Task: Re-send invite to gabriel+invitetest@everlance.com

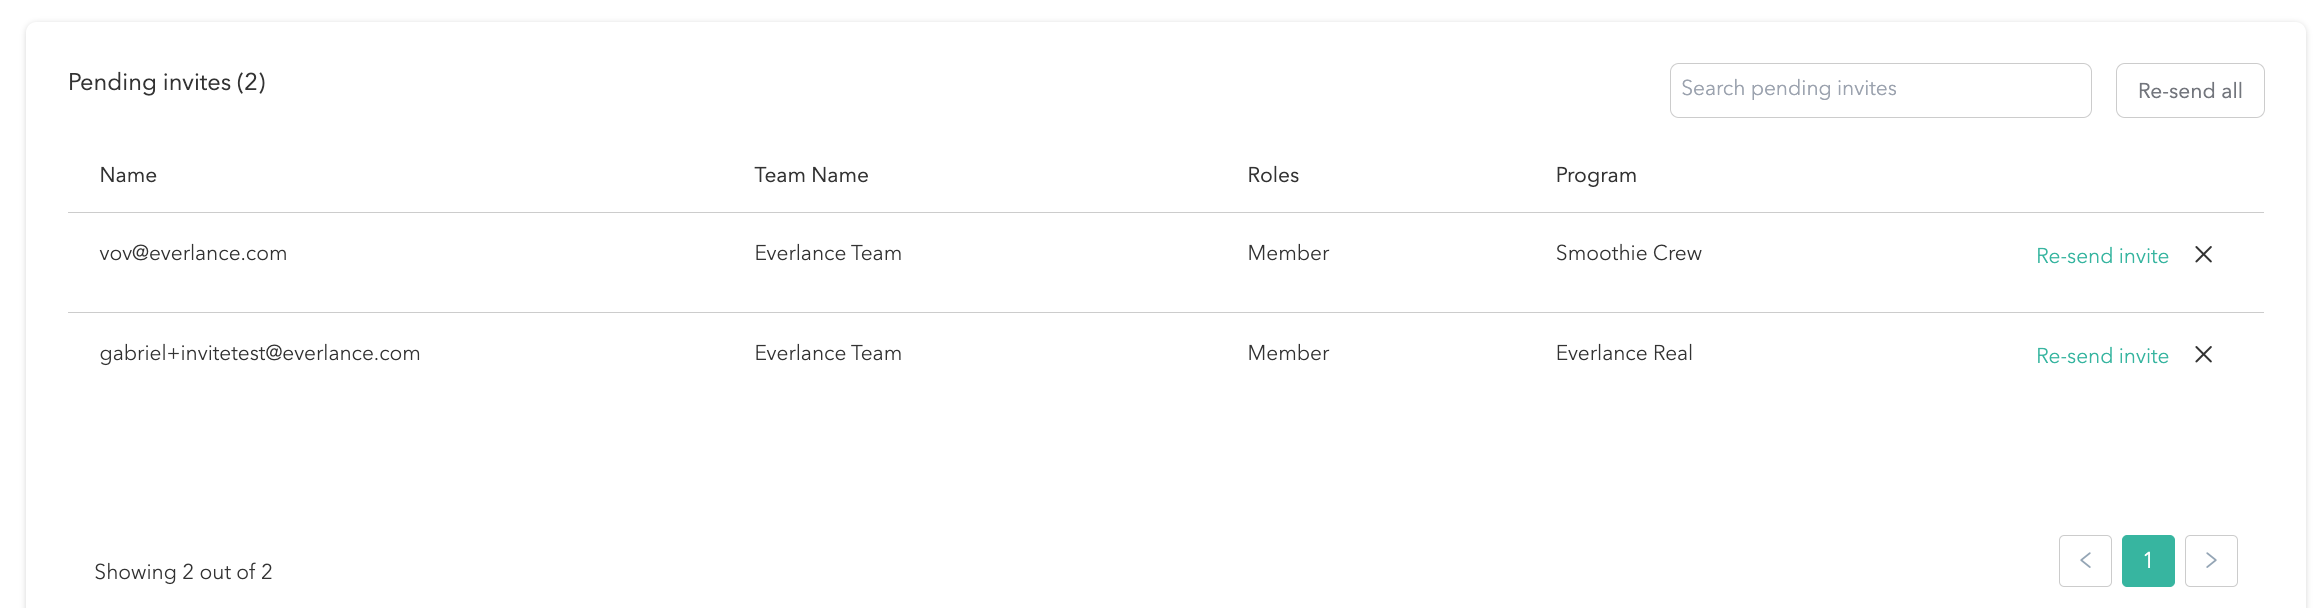Action: 2102,356
